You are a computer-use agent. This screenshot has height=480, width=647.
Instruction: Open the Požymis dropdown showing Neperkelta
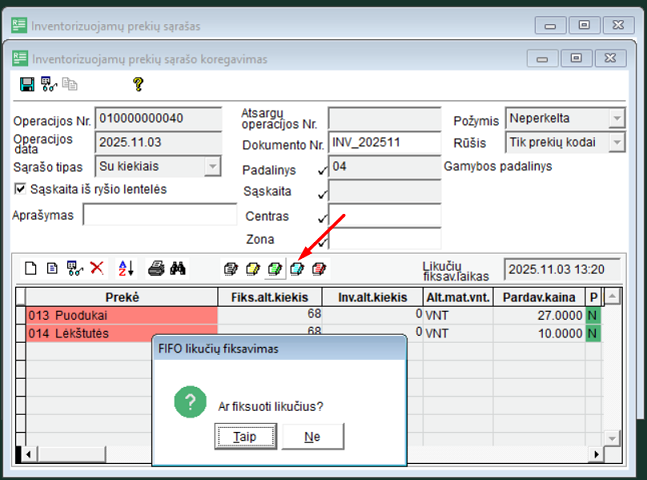tap(616, 119)
